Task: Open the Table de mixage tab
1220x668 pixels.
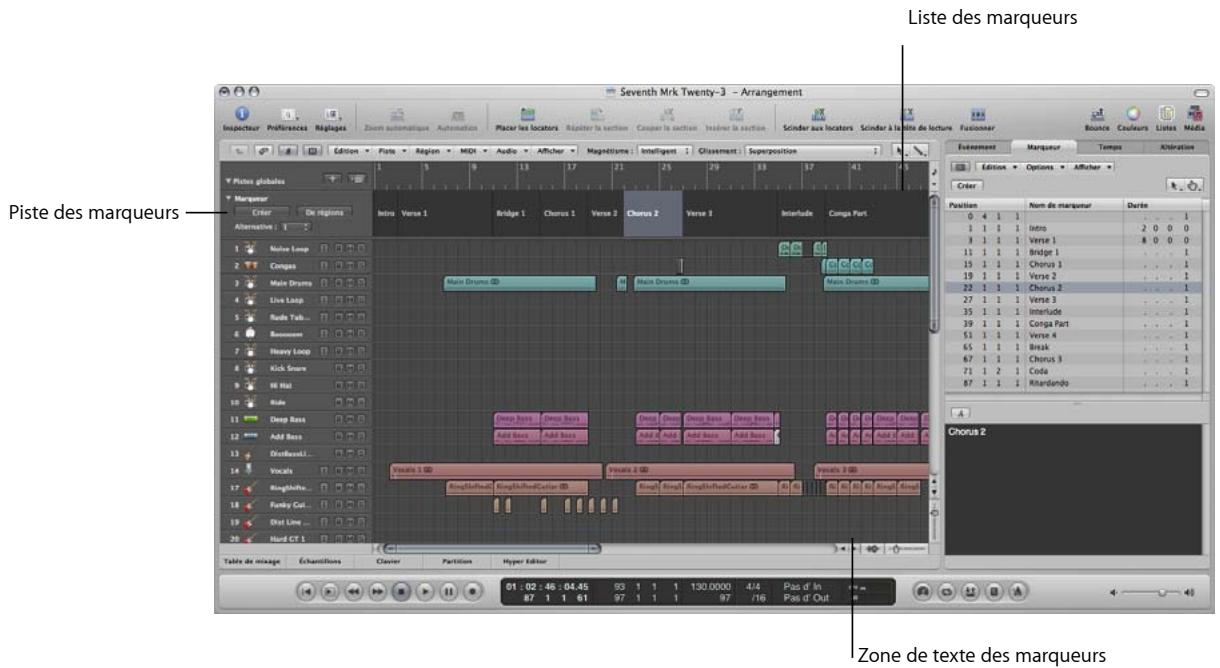Action: click(x=254, y=561)
